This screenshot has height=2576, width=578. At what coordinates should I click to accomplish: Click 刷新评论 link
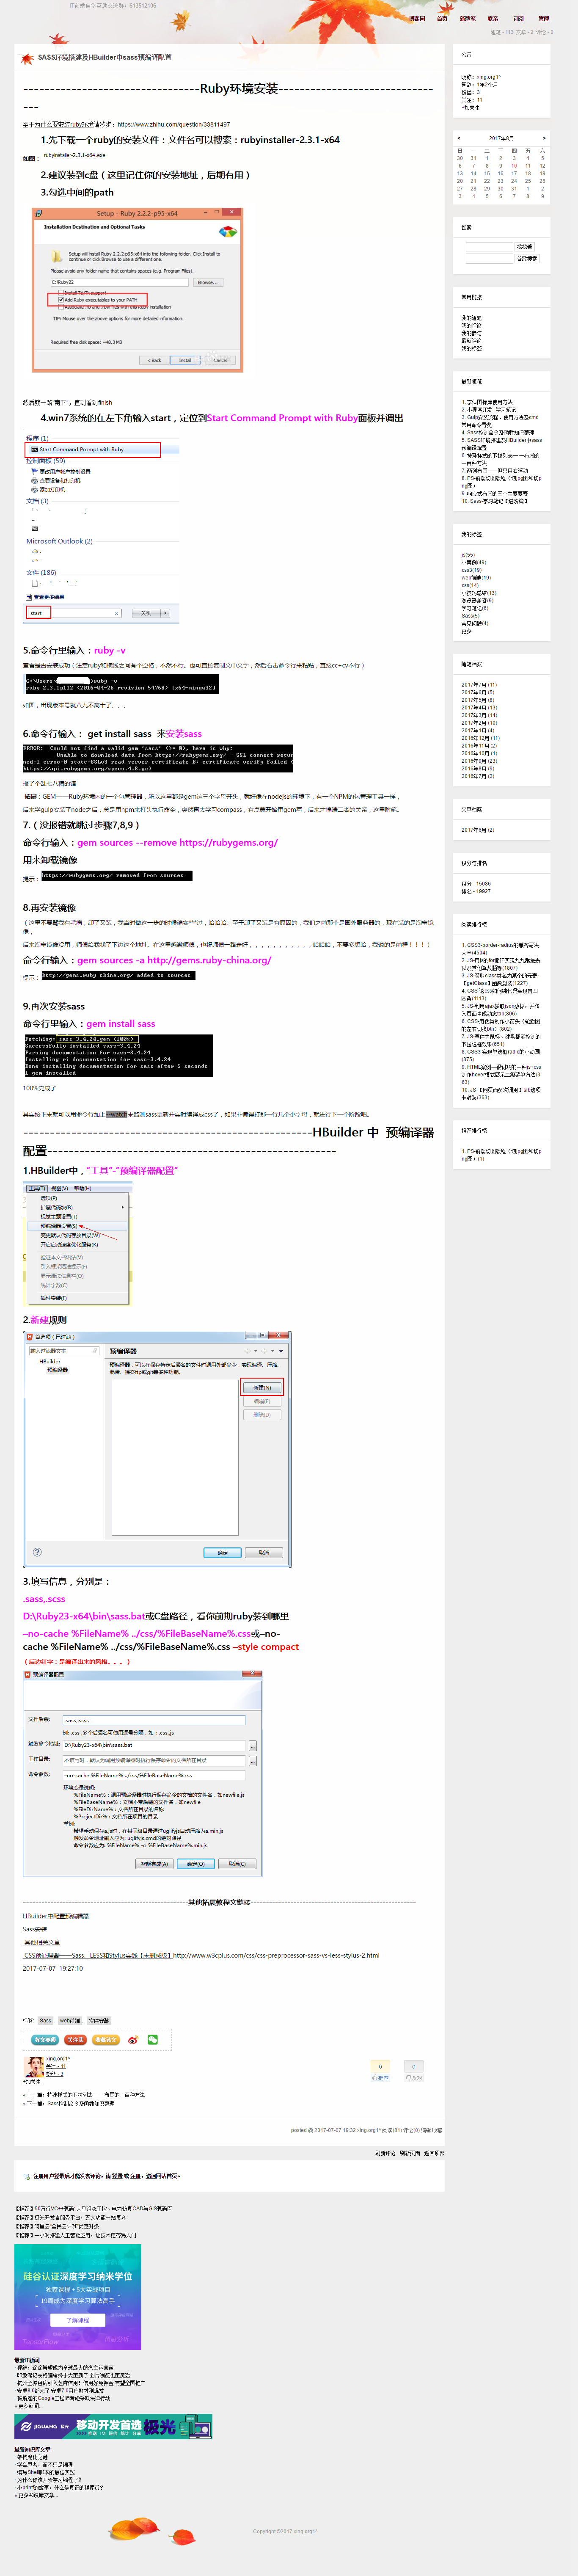pyautogui.click(x=385, y=2153)
